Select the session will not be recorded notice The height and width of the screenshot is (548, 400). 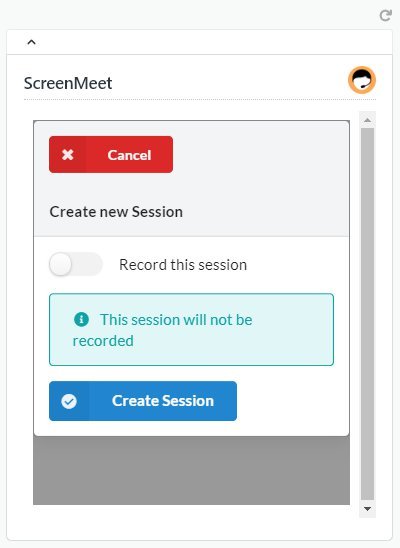coord(191,330)
